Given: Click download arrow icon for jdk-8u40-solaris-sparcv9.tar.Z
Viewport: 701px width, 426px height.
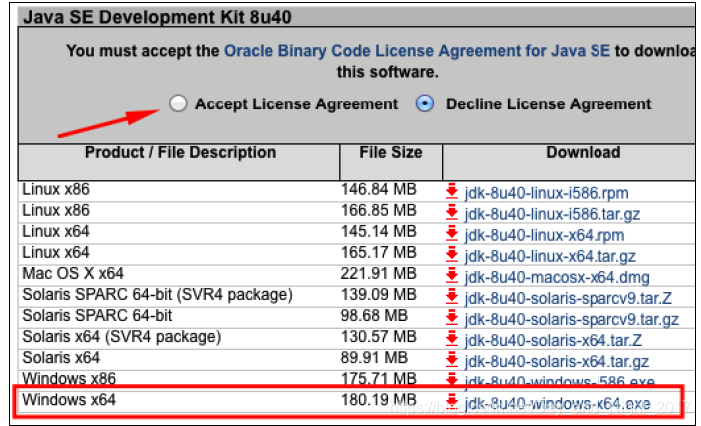Looking at the screenshot, I should pyautogui.click(x=452, y=296).
